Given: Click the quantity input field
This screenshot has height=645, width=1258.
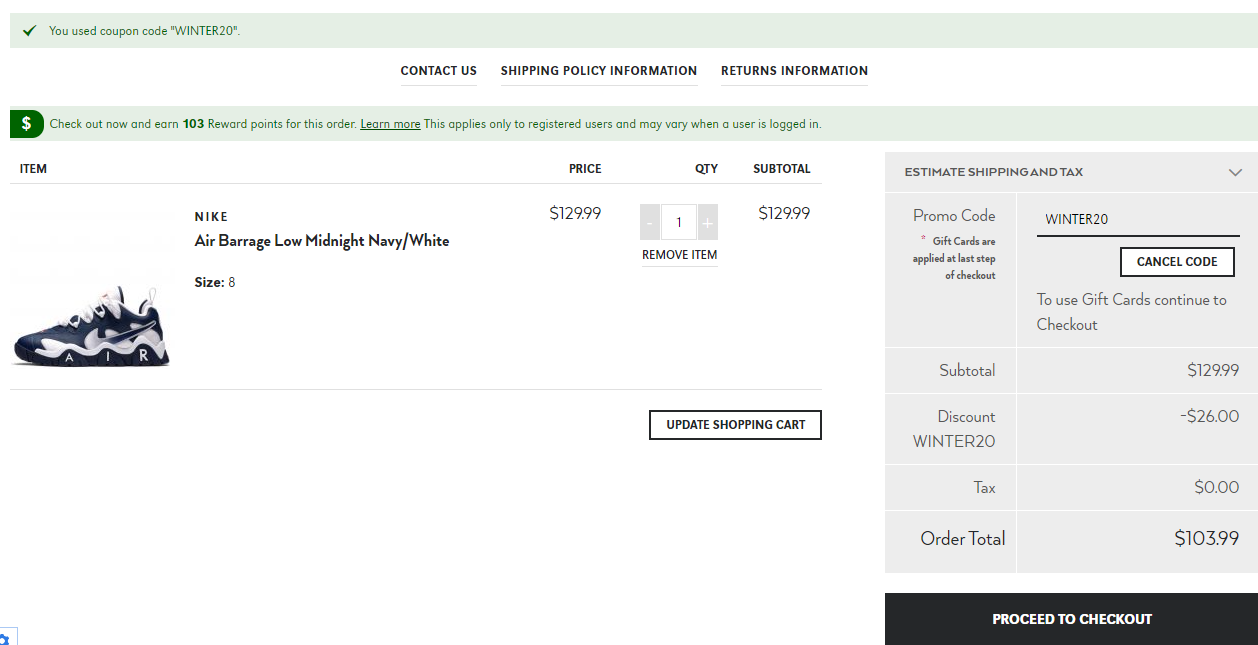Looking at the screenshot, I should 679,222.
